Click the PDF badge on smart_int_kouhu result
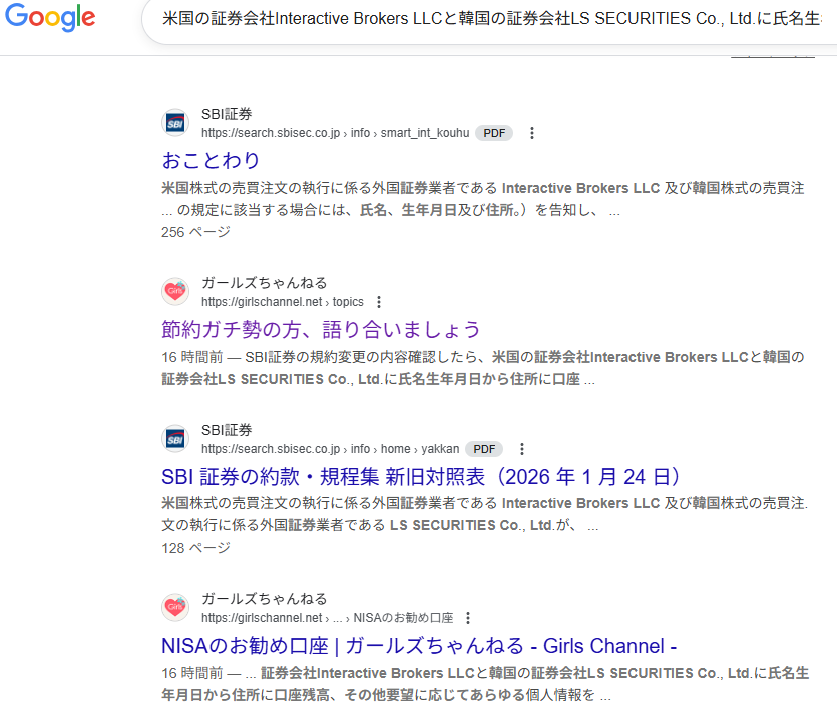 coord(494,133)
